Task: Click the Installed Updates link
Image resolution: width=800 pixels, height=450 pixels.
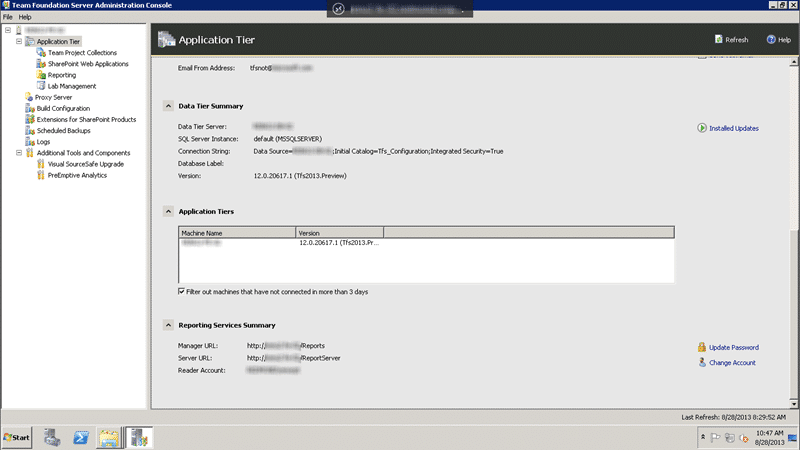Action: (734, 128)
